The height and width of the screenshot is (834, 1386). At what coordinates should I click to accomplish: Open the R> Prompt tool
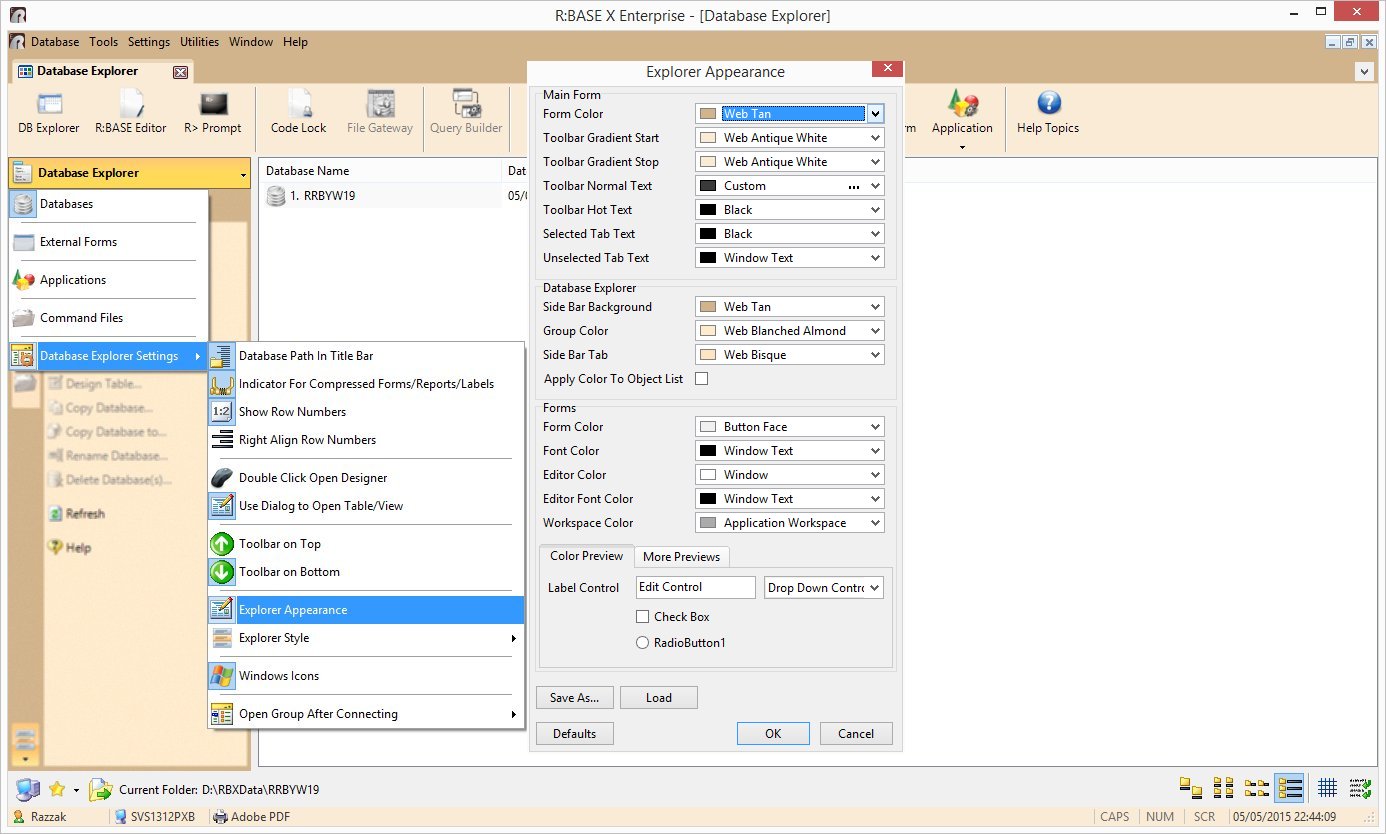213,104
